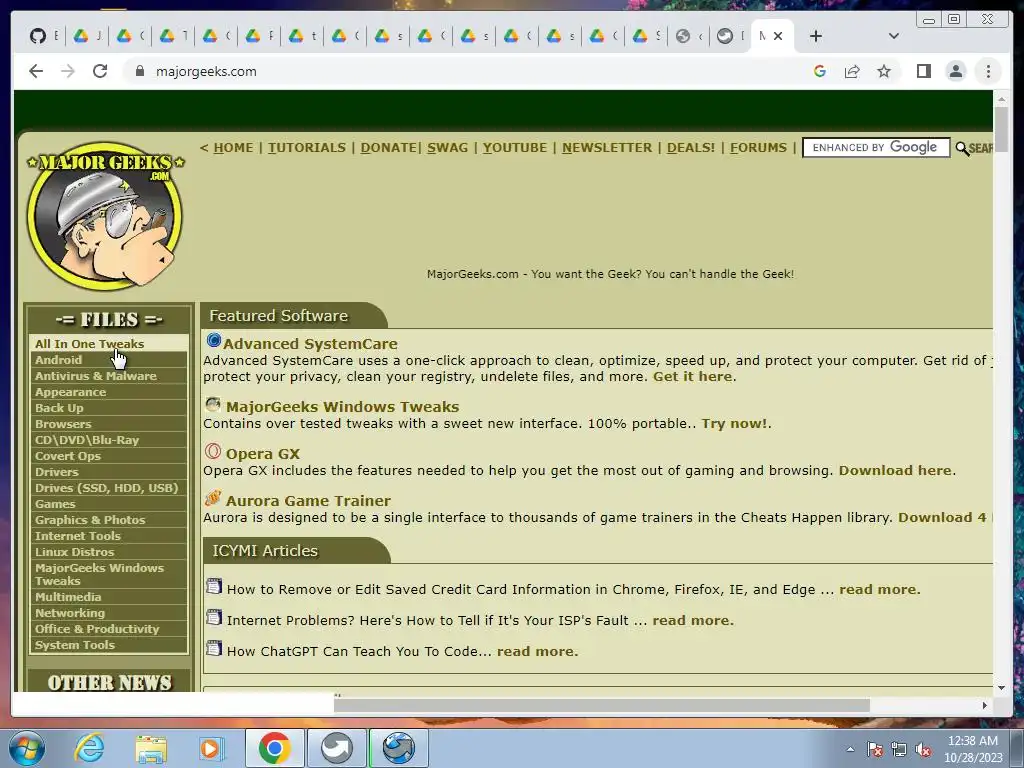Open the YOUTUBE menu link

pyautogui.click(x=515, y=148)
